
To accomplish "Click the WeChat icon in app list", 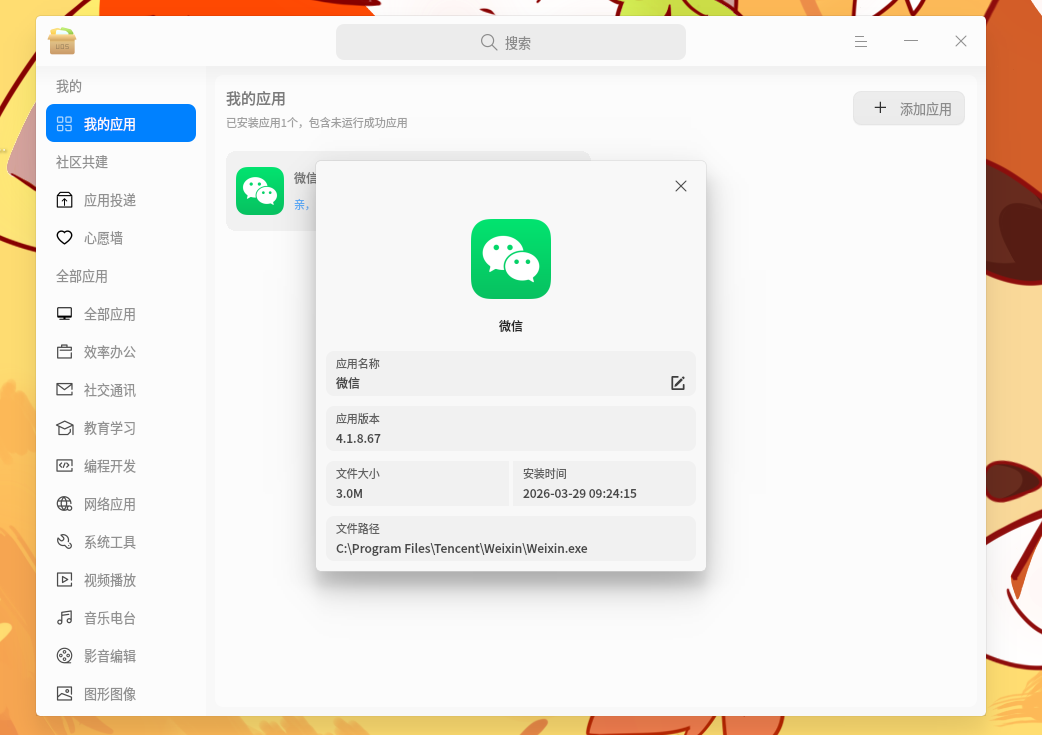I will pos(260,191).
